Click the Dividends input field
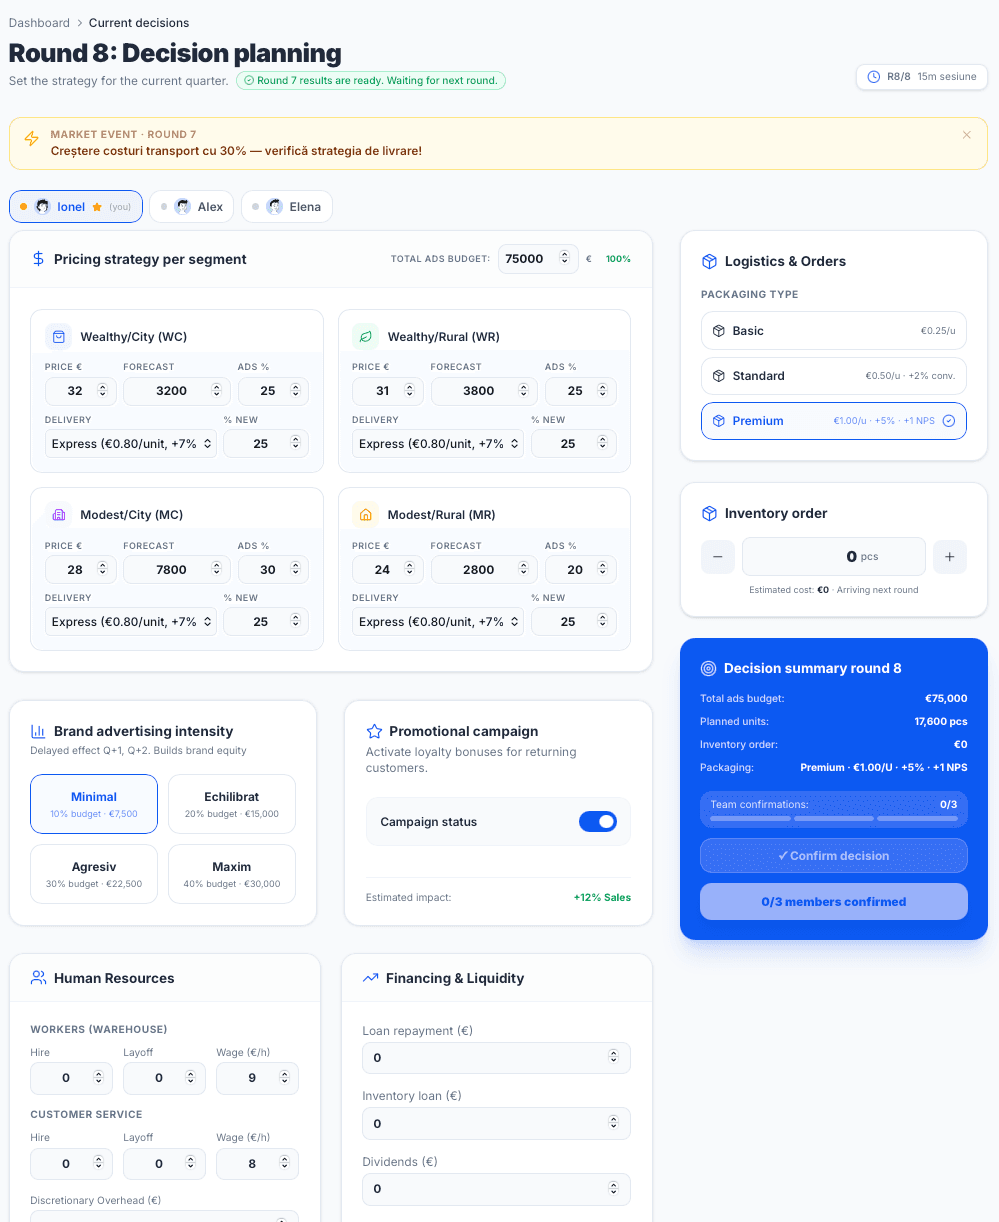The image size is (999, 1222). click(496, 1189)
